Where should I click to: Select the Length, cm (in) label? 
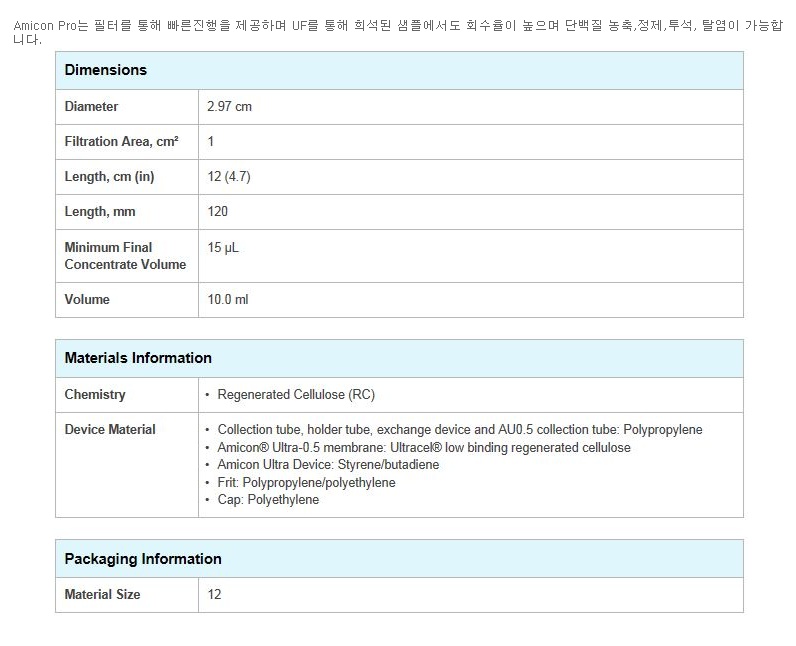[109, 177]
